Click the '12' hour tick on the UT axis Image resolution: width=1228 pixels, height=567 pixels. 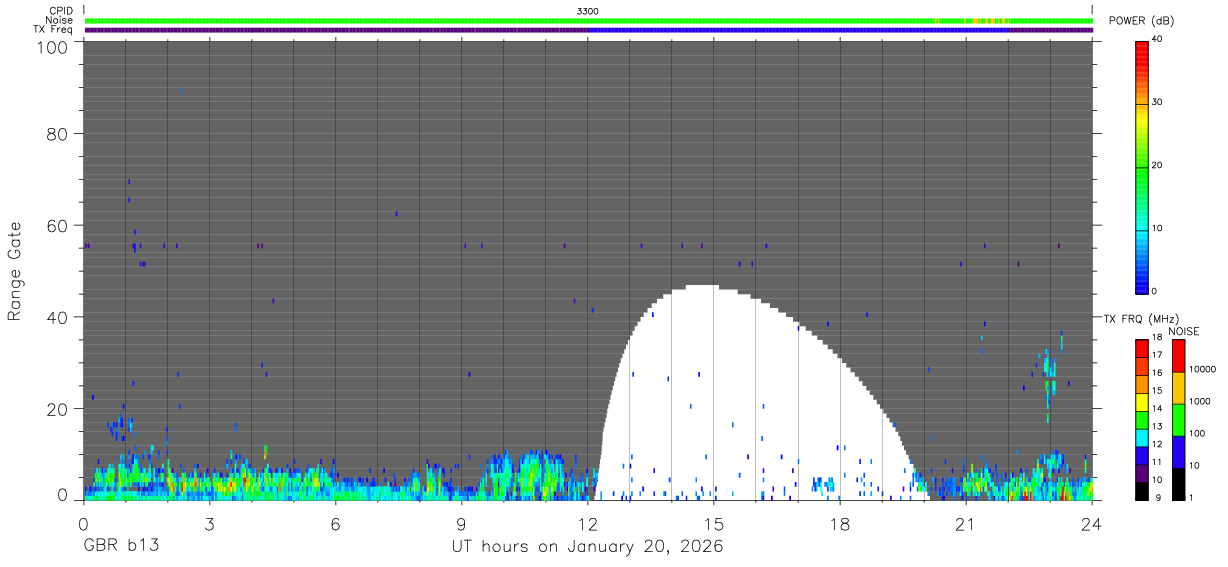point(588,523)
